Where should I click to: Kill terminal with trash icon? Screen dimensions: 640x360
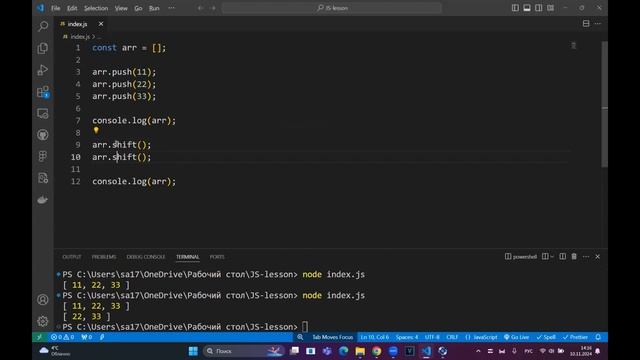[574, 256]
